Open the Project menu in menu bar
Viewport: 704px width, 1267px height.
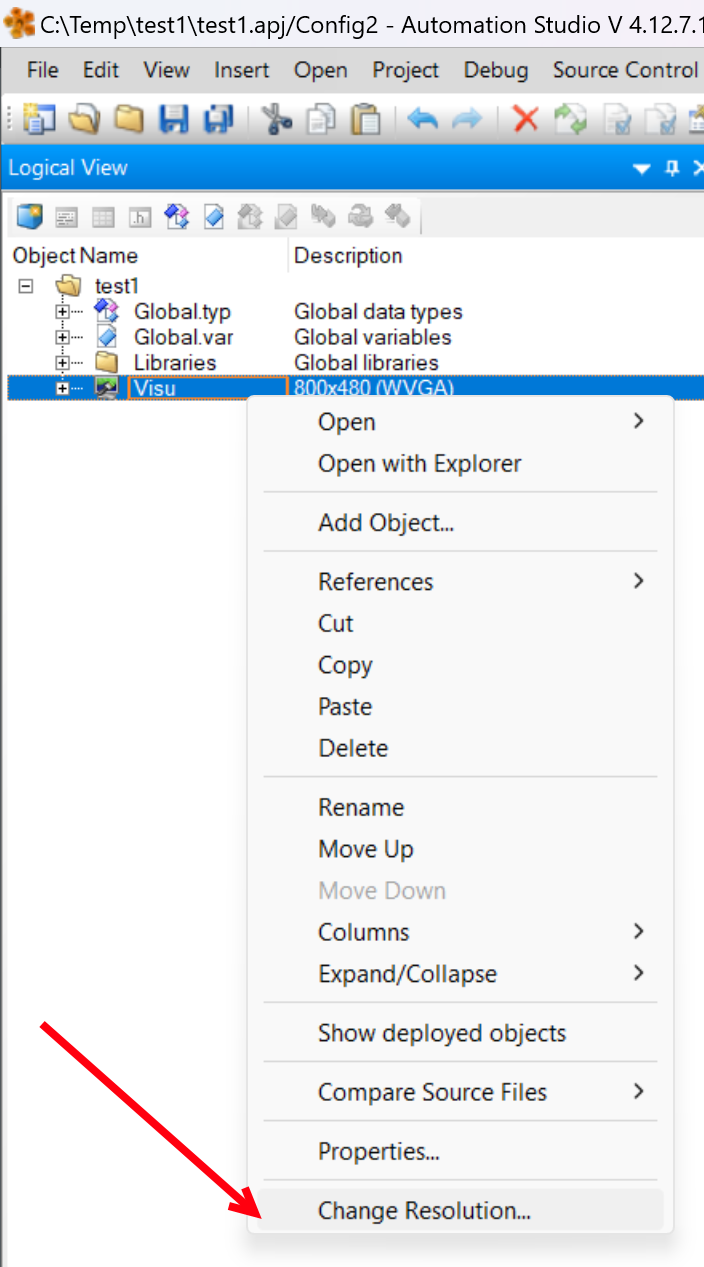point(405,70)
